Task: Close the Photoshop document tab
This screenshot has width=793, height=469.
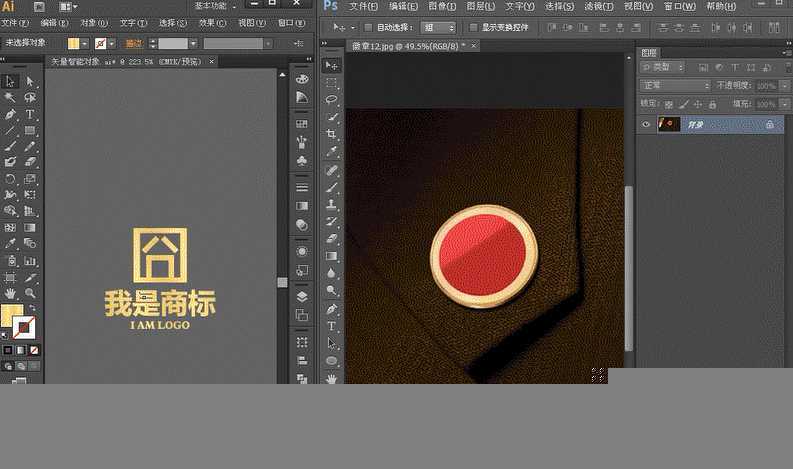Action: (473, 46)
